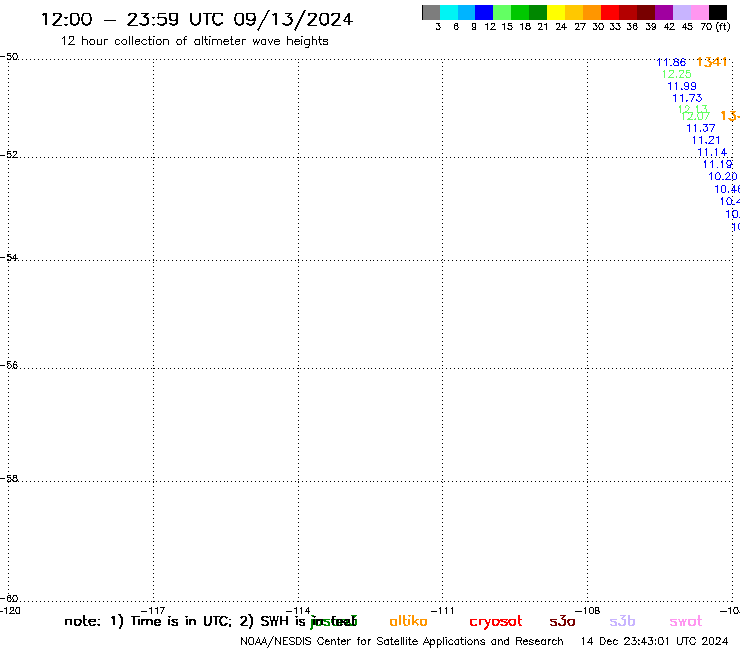This screenshot has height=650, width=740.
Task: Click the blue wave height value 10.20
Action: pyautogui.click(x=723, y=177)
